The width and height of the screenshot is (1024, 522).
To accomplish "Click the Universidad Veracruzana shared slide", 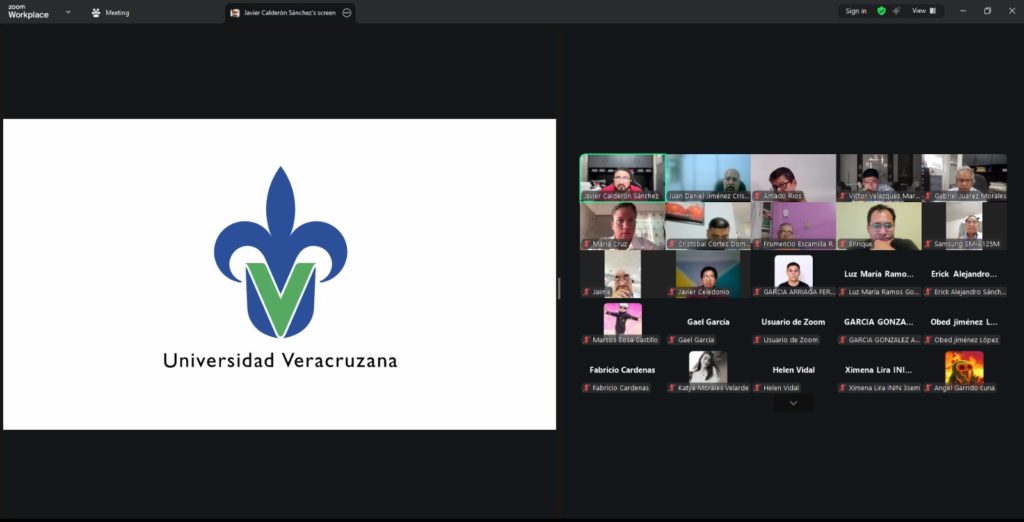I will [x=280, y=274].
